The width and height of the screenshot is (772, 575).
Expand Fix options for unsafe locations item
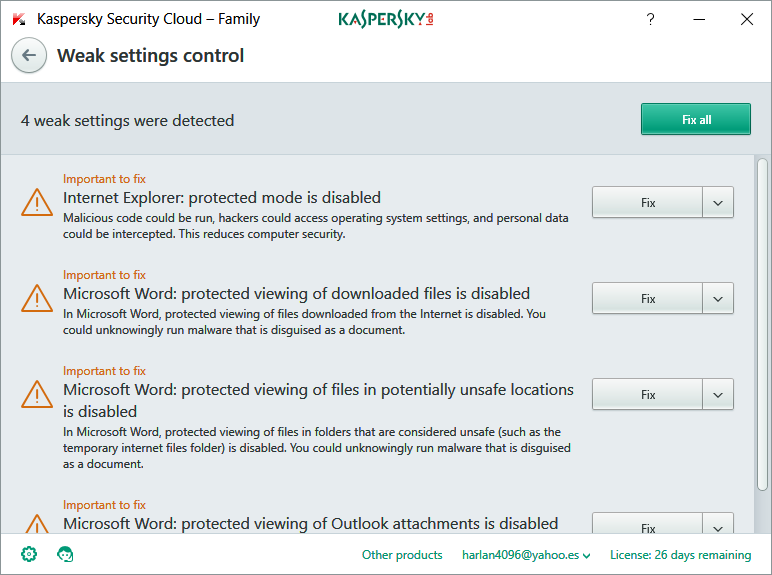[718, 394]
